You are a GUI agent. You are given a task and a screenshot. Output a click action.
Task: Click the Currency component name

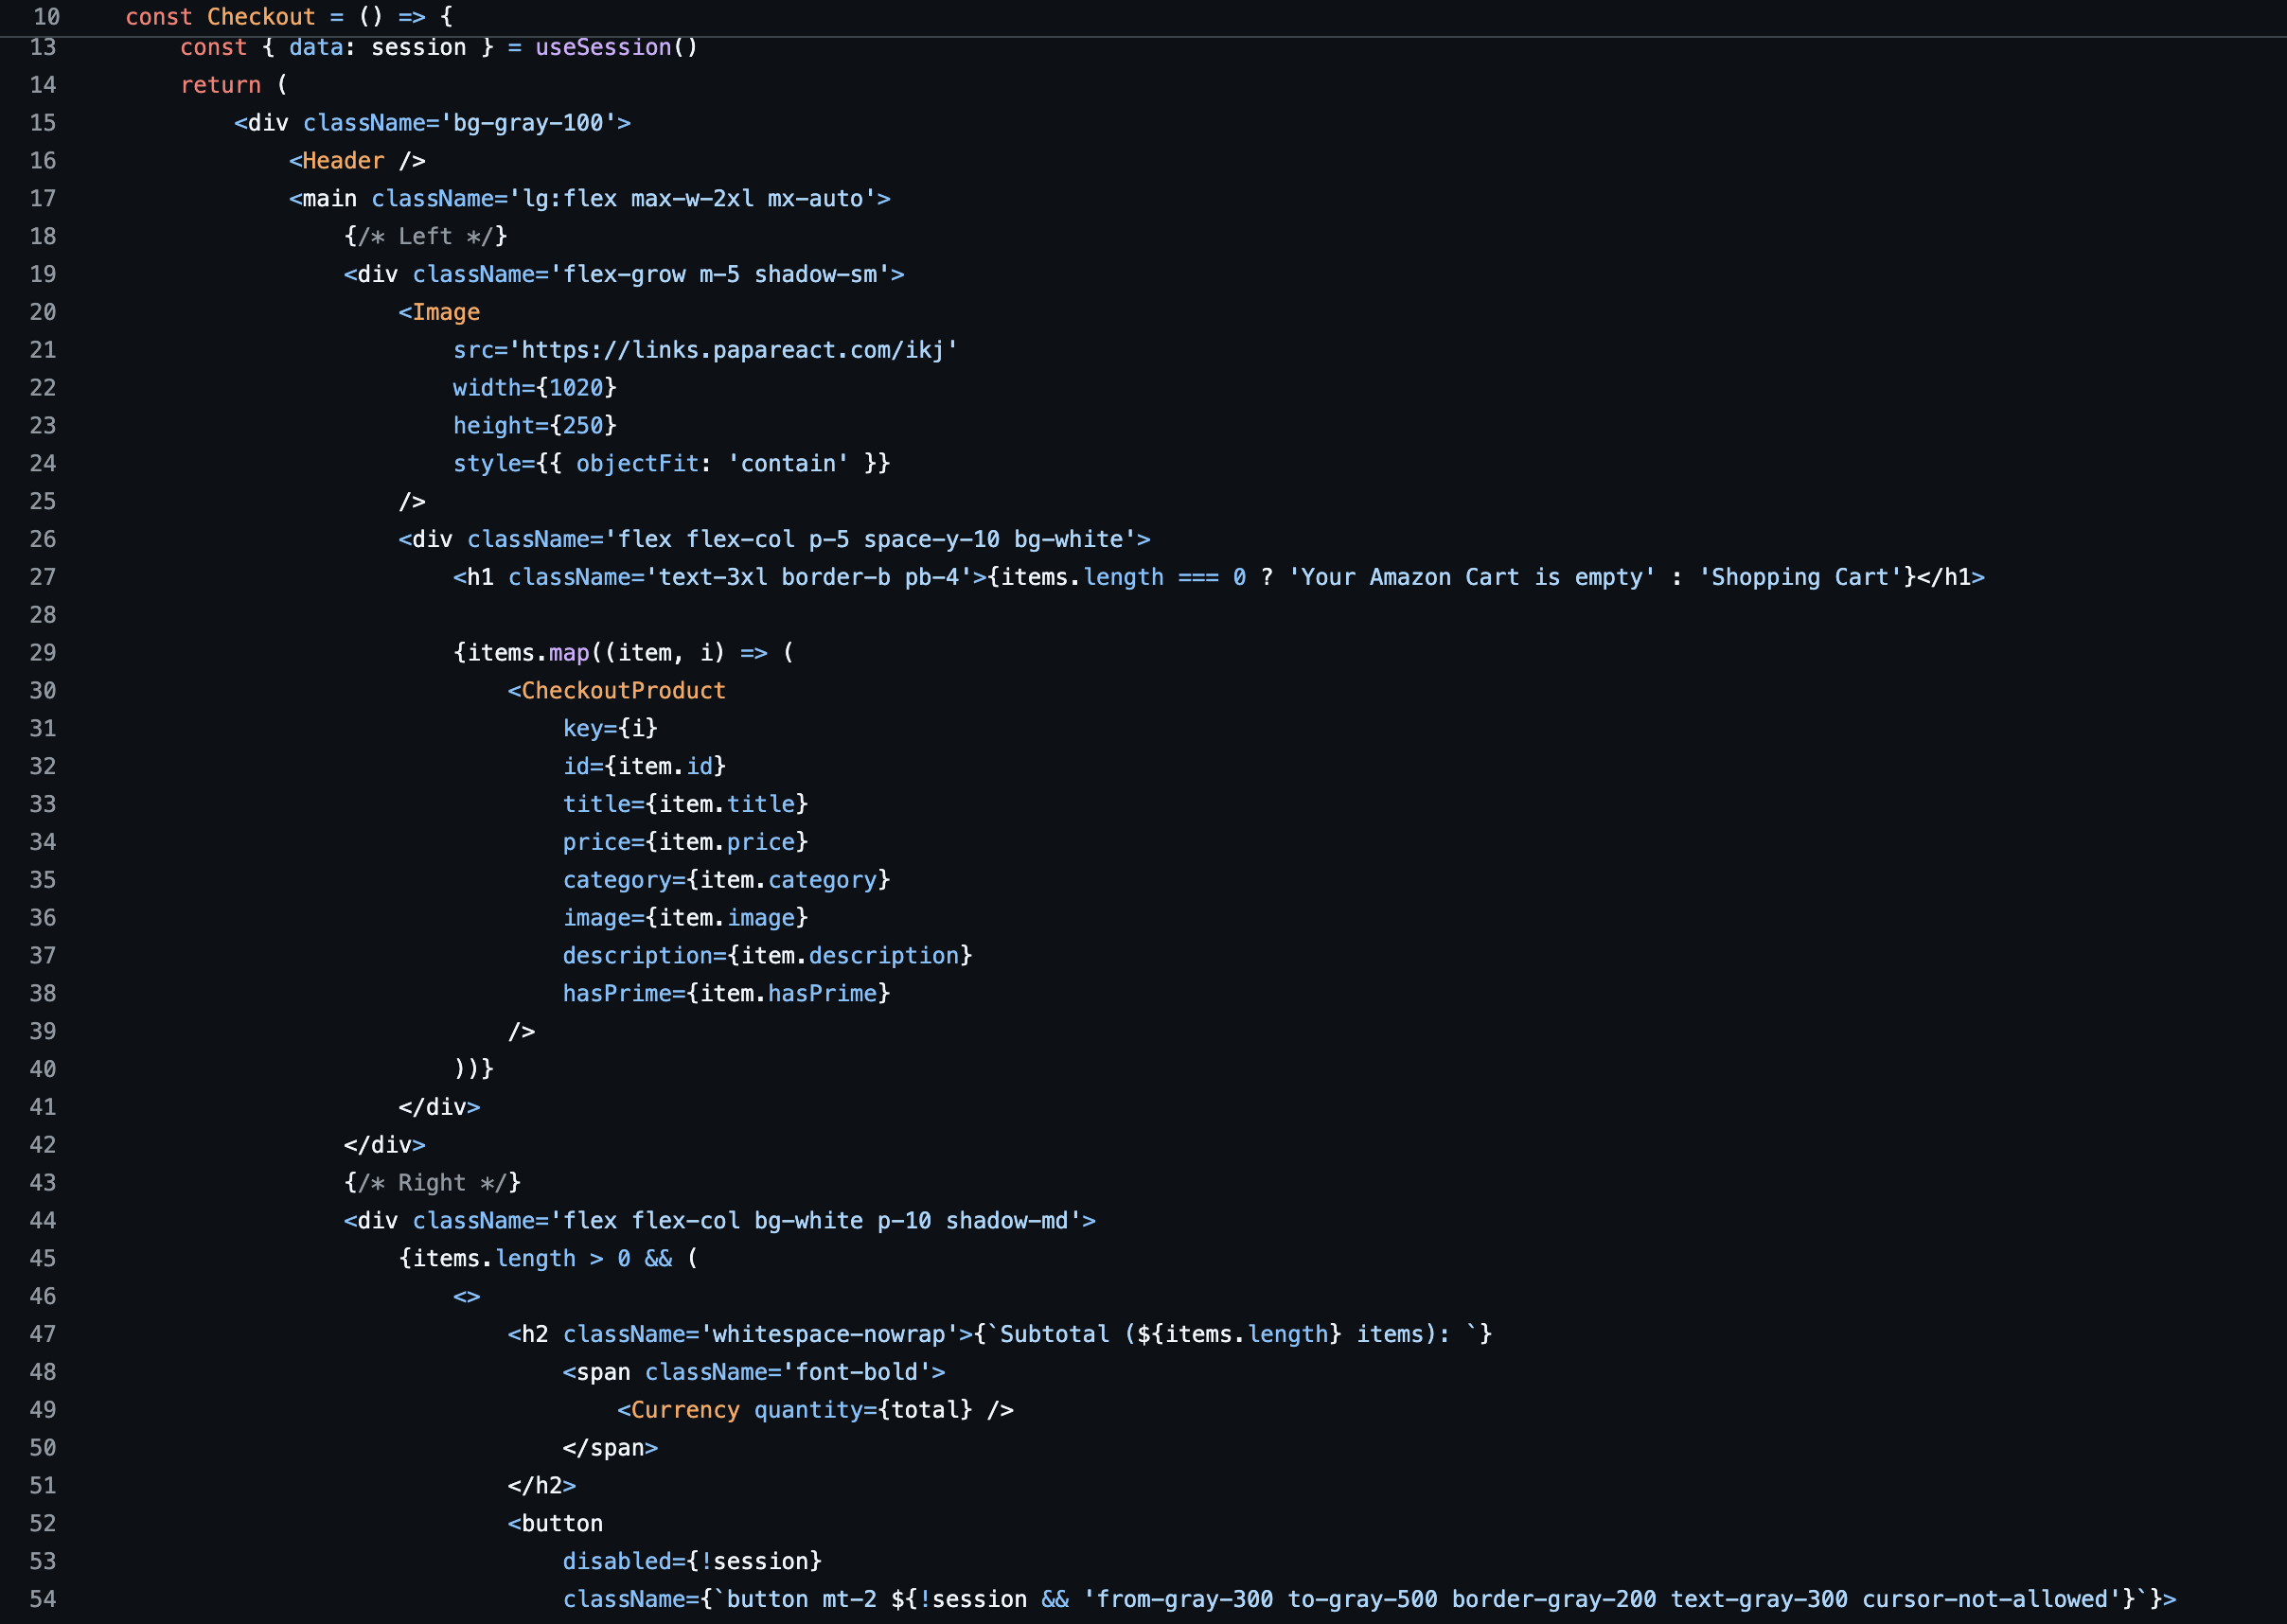685,1410
